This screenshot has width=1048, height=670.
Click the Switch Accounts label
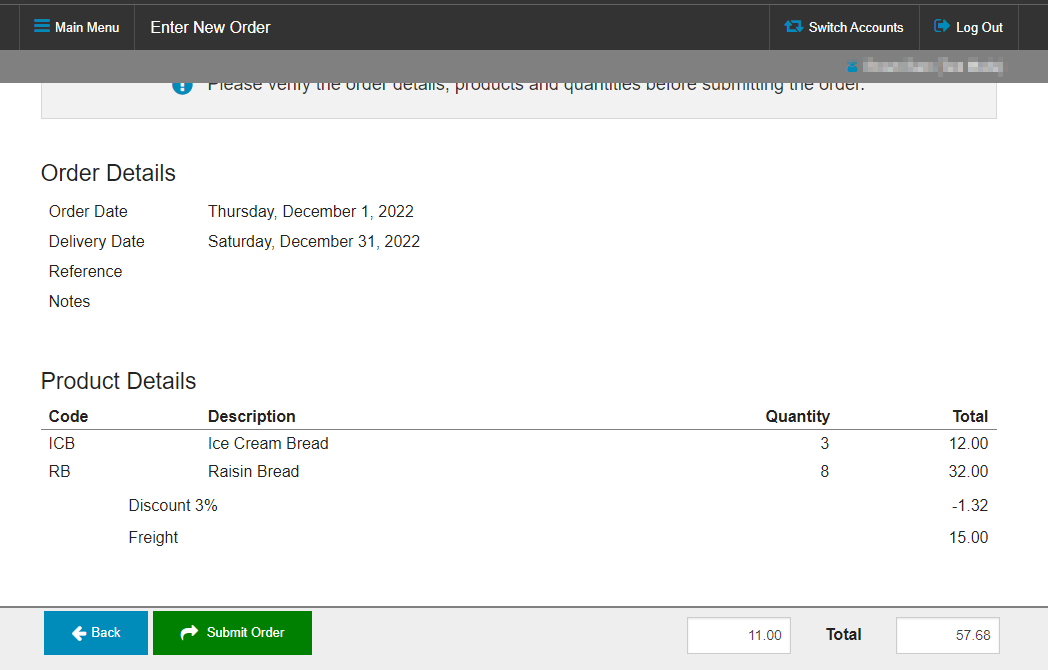(x=856, y=27)
